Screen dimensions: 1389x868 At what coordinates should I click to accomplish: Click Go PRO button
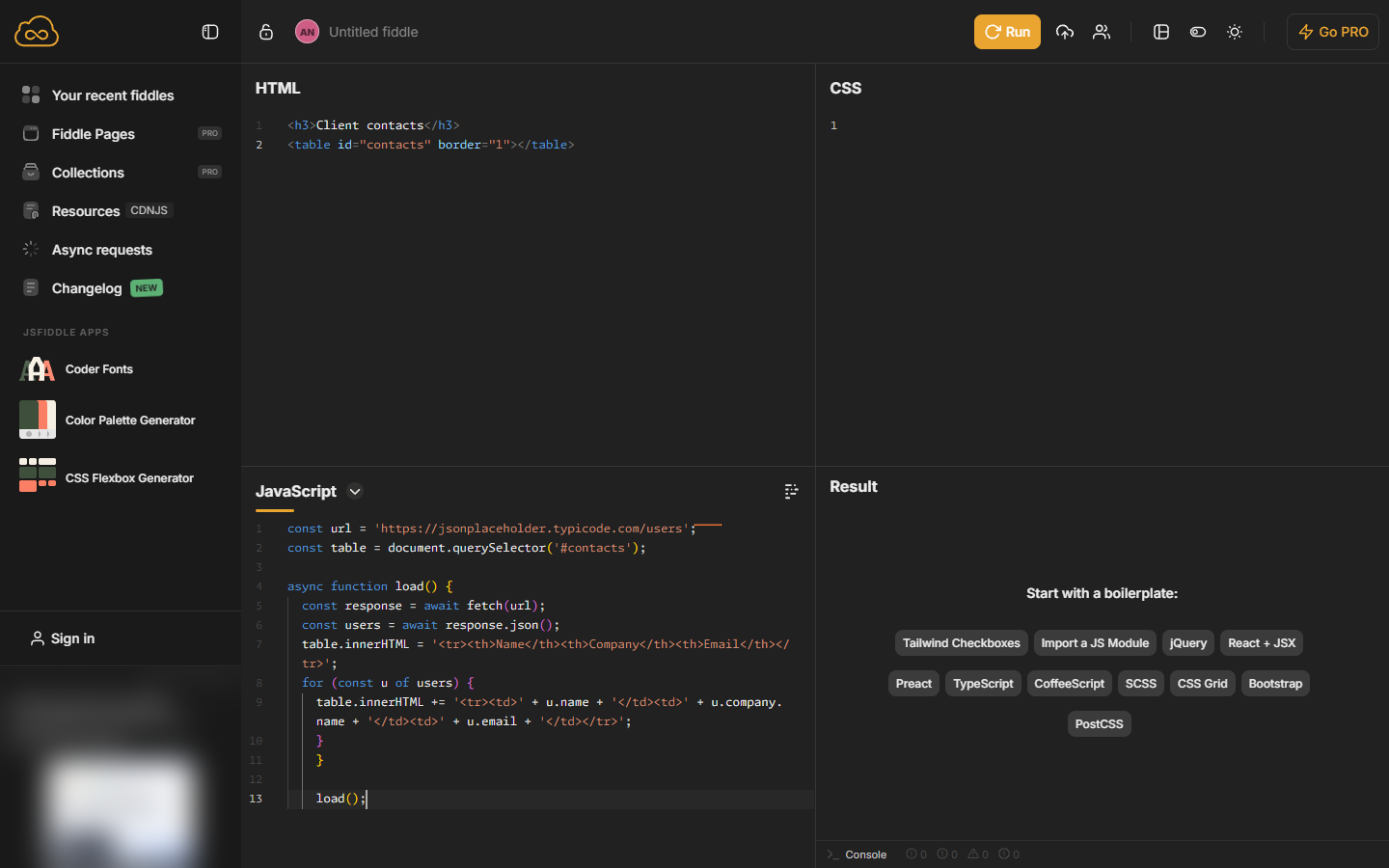tap(1333, 32)
